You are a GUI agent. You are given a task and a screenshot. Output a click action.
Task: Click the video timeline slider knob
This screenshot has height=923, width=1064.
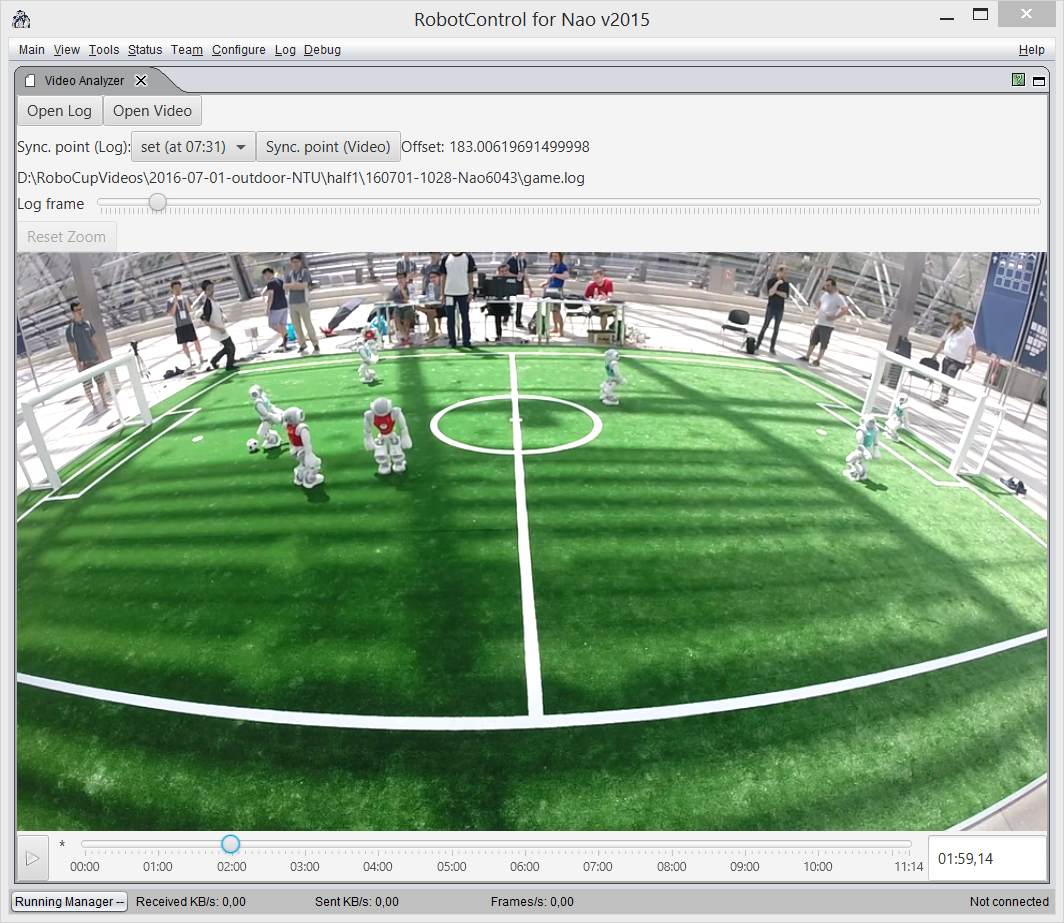click(x=231, y=844)
